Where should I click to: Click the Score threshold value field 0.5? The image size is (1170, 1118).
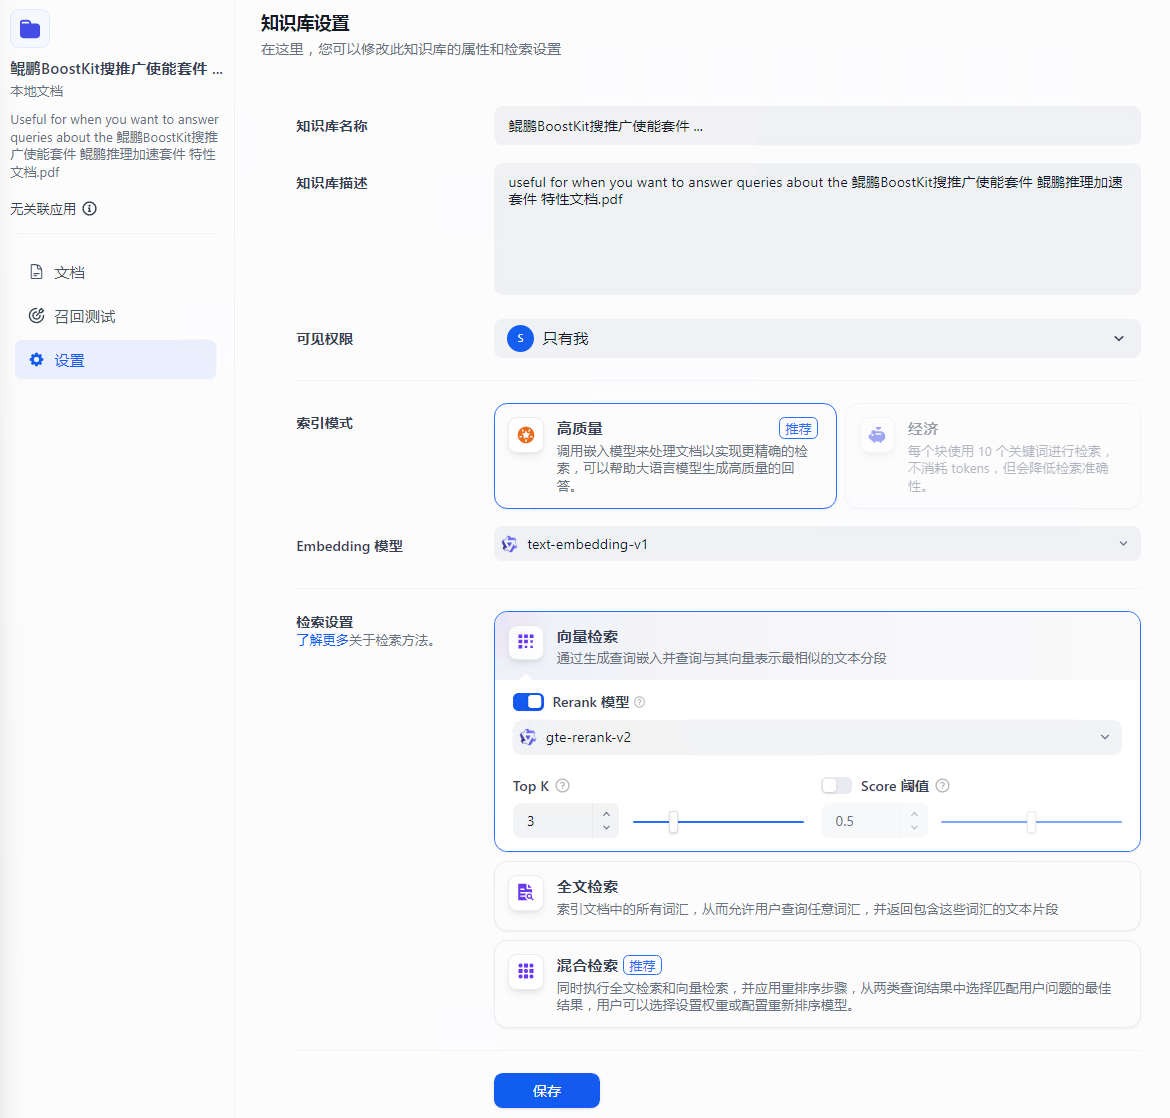[862, 821]
